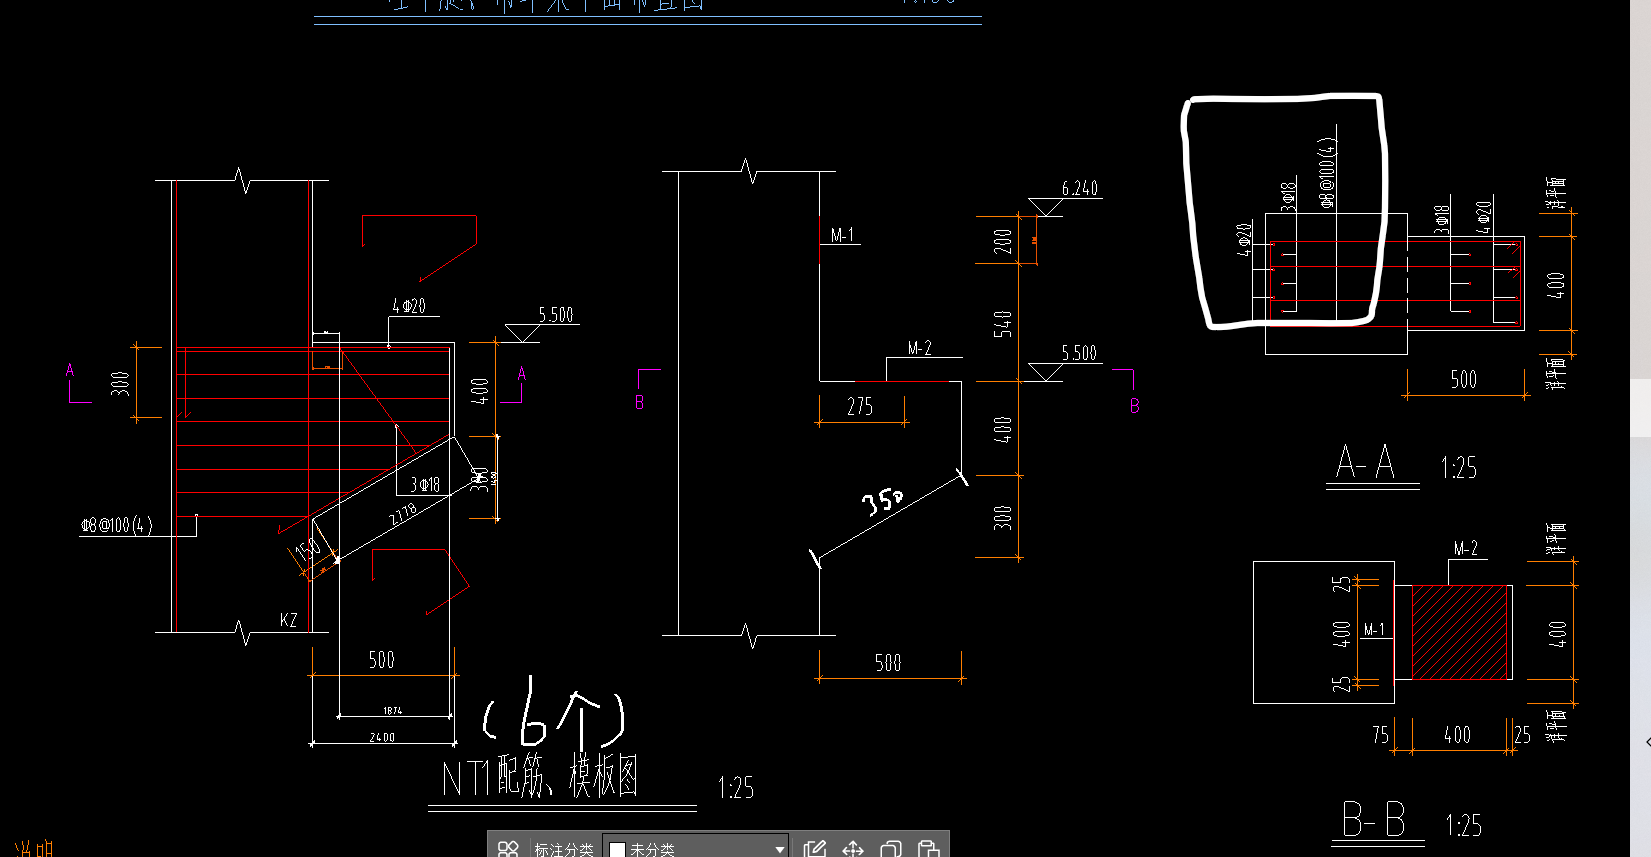The width and height of the screenshot is (1651, 857).
Task: Click the red hatched block in B-B section
Action: pyautogui.click(x=1459, y=633)
